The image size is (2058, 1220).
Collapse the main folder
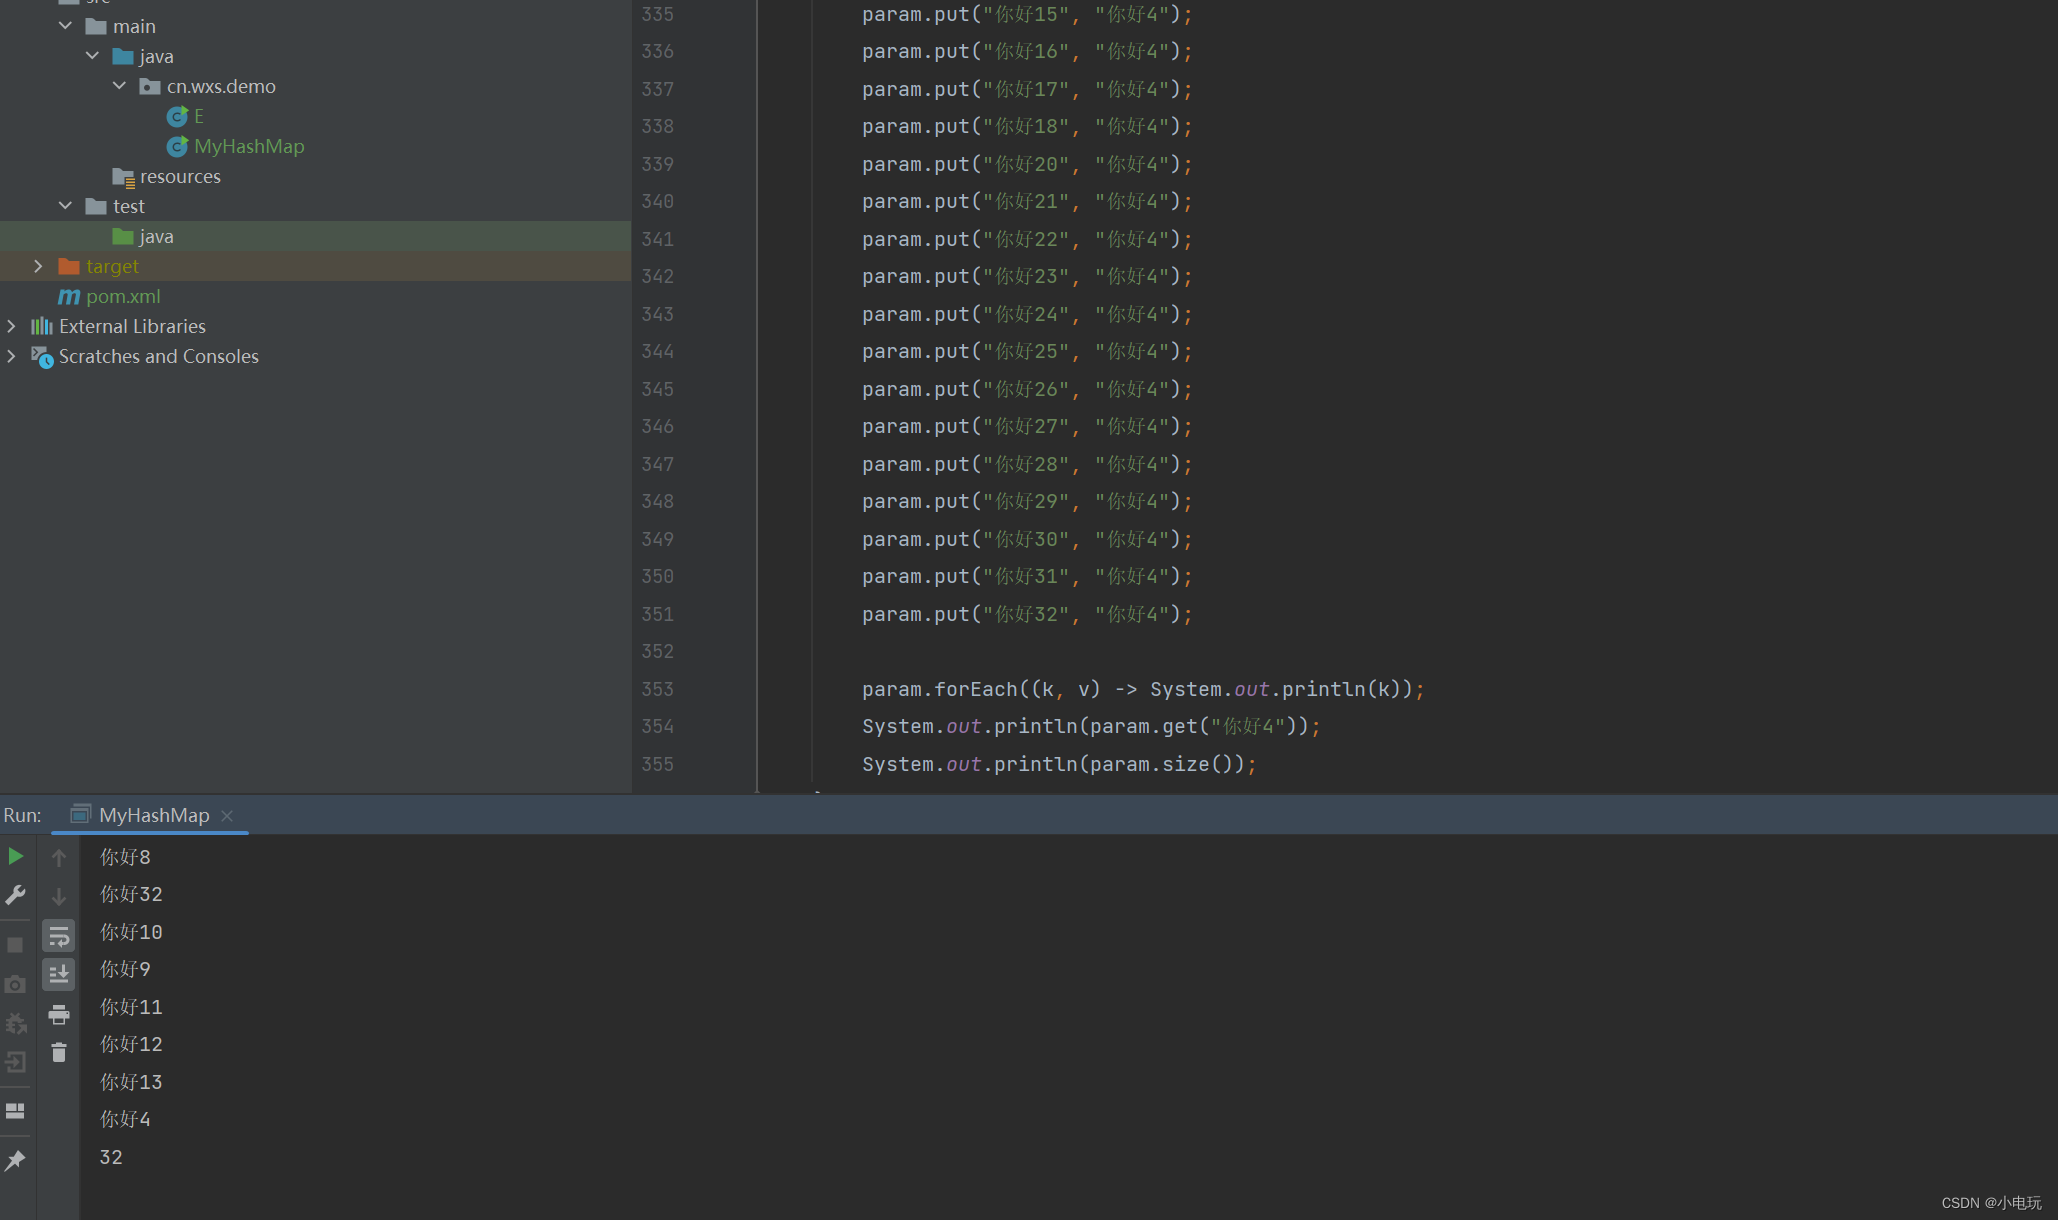coord(65,26)
